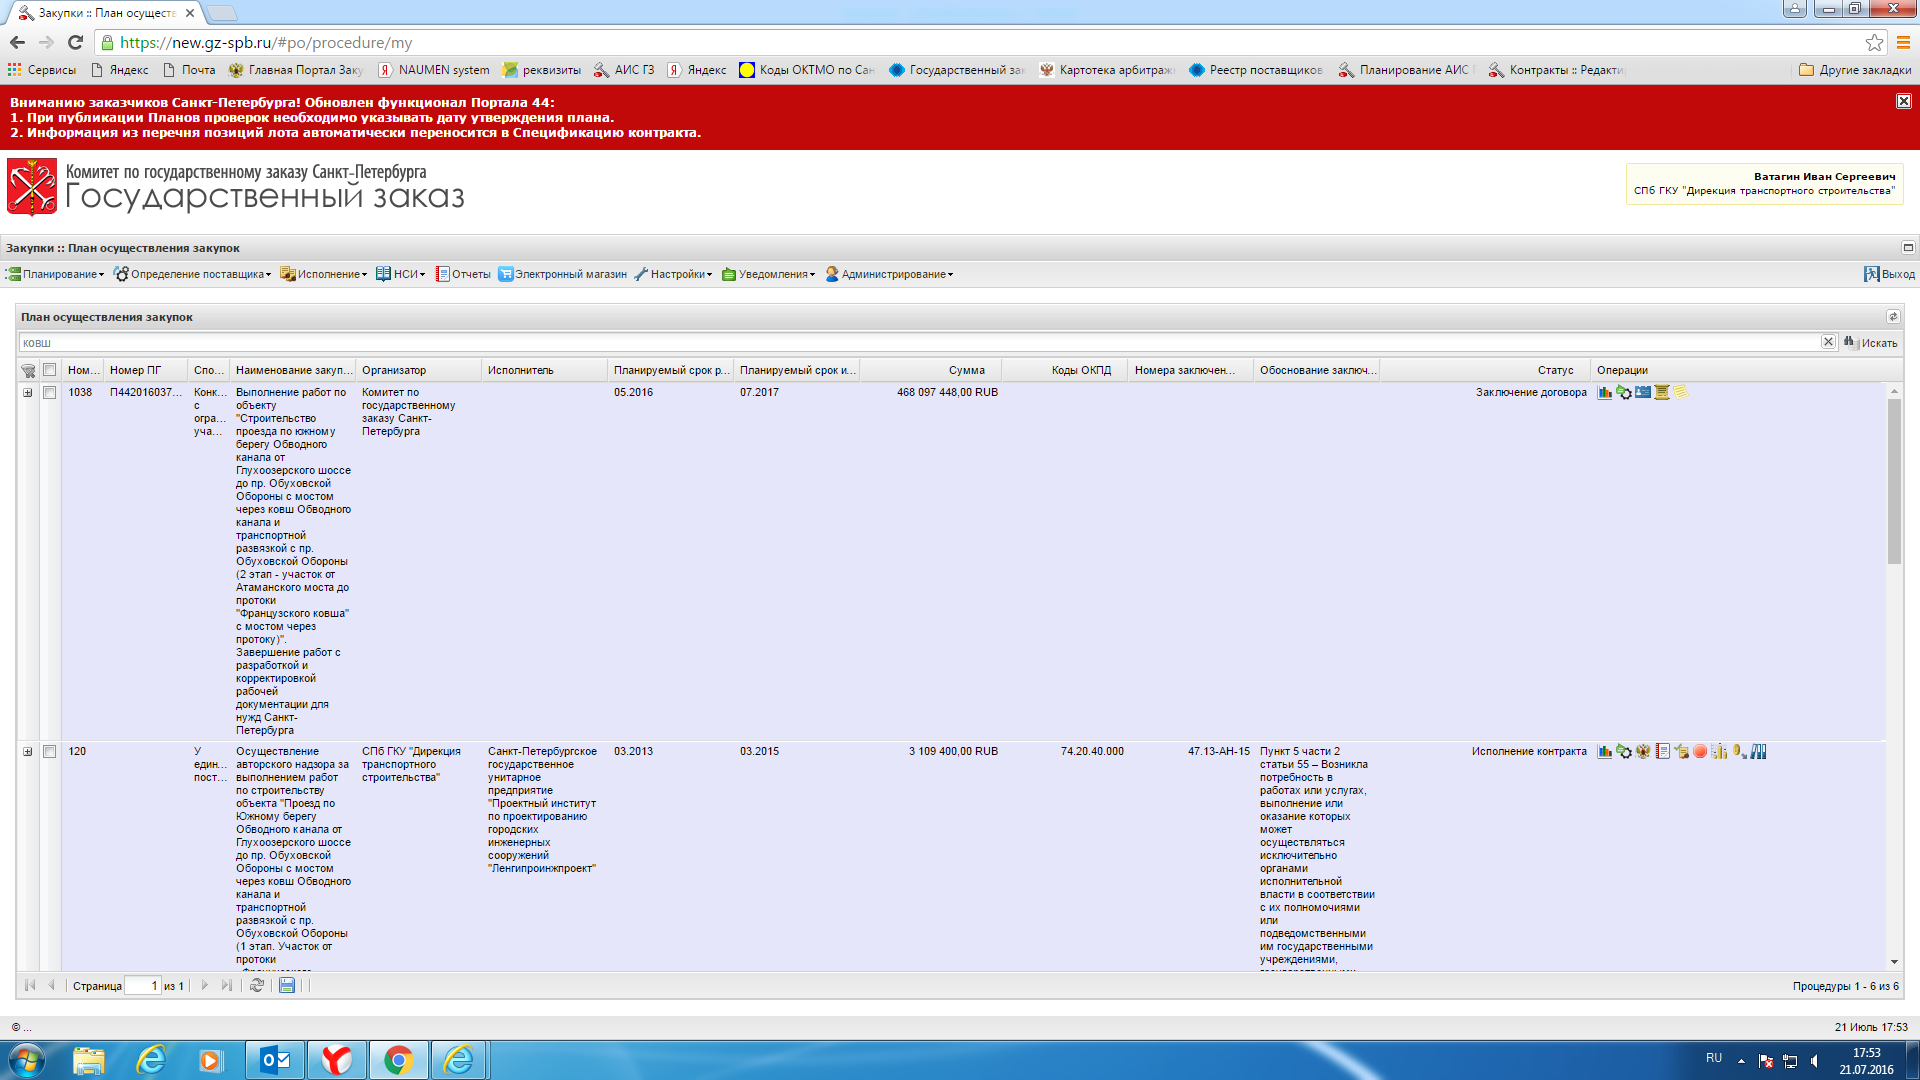1920x1080 pixels.
Task: Click the yellow note icon in row 1038
Action: [1681, 393]
